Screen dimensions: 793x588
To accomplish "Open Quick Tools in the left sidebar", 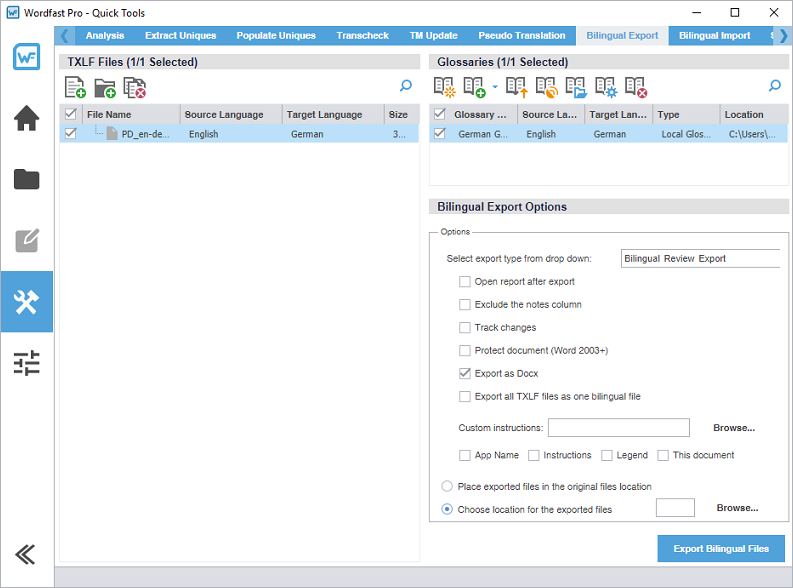I will pos(27,301).
